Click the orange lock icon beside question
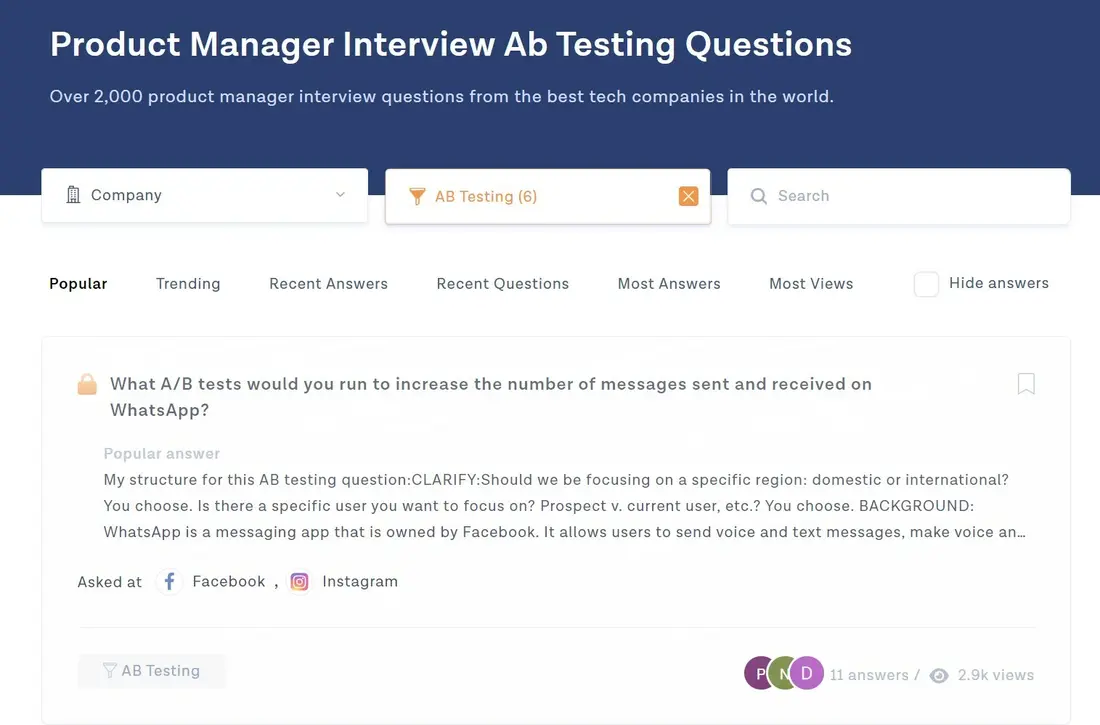This screenshot has width=1100, height=725. click(x=87, y=384)
